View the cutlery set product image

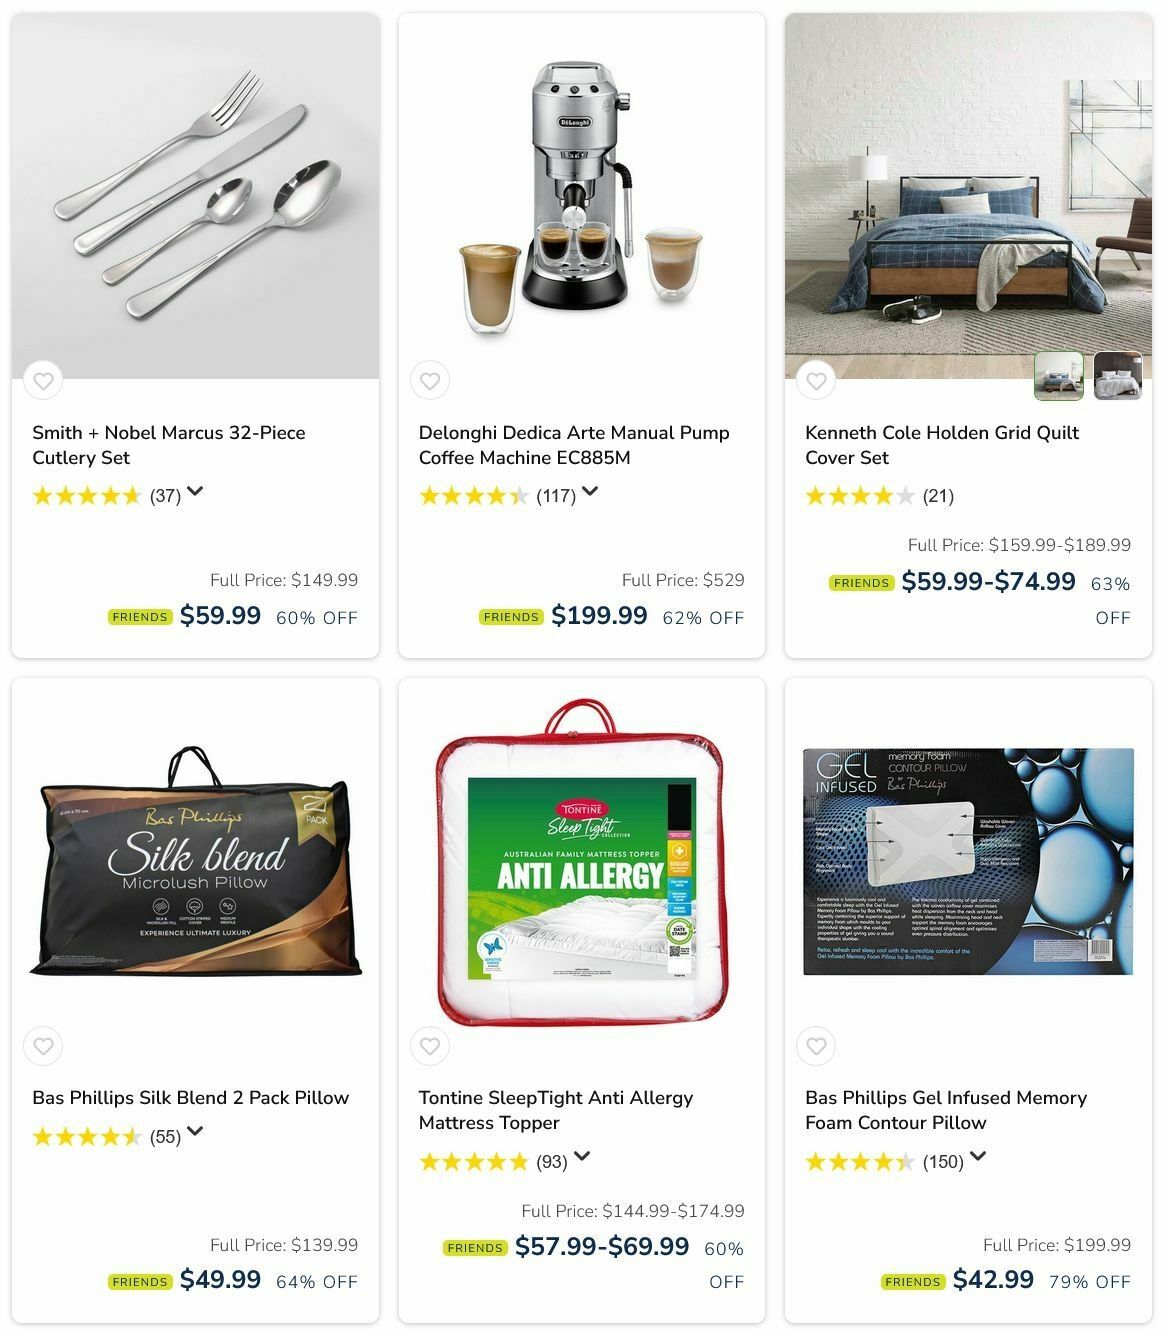(x=196, y=196)
